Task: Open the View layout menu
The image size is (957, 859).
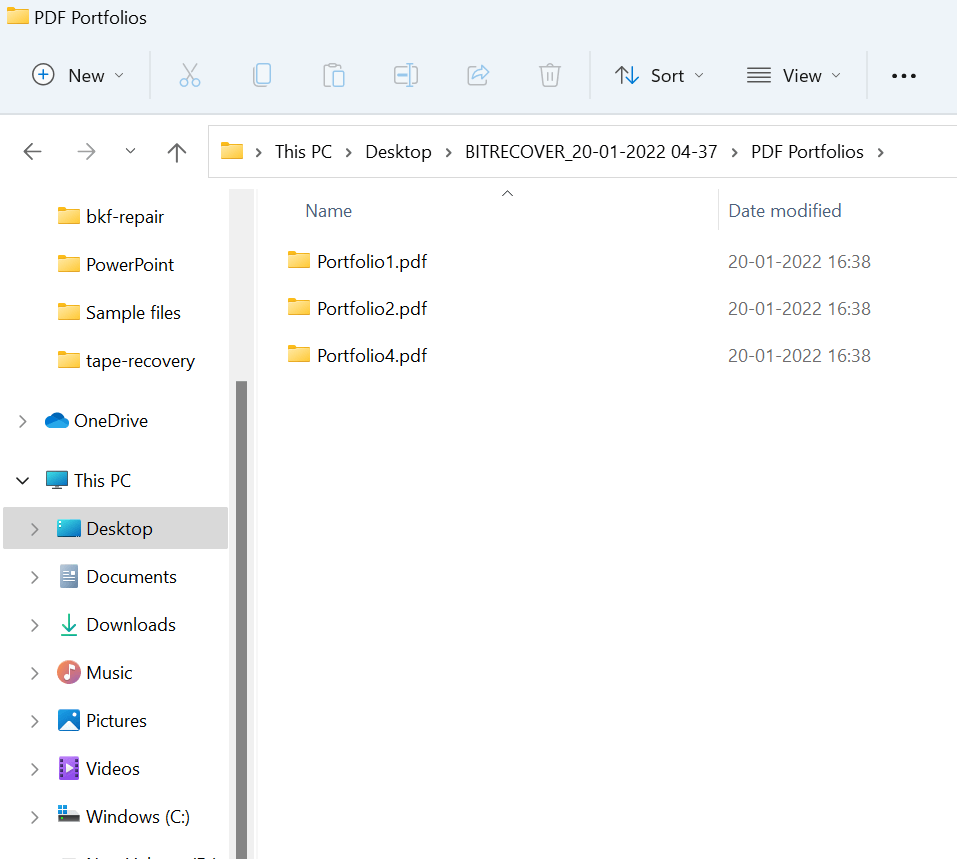Action: point(794,75)
